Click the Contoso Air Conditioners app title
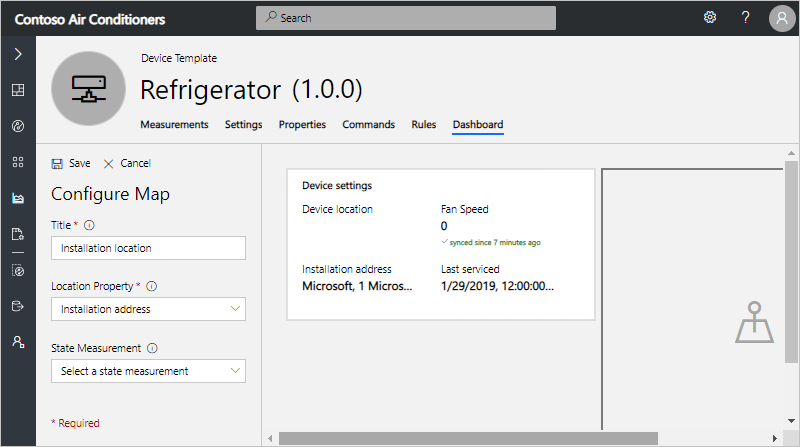Image resolution: width=800 pixels, height=447 pixels. 90,19
